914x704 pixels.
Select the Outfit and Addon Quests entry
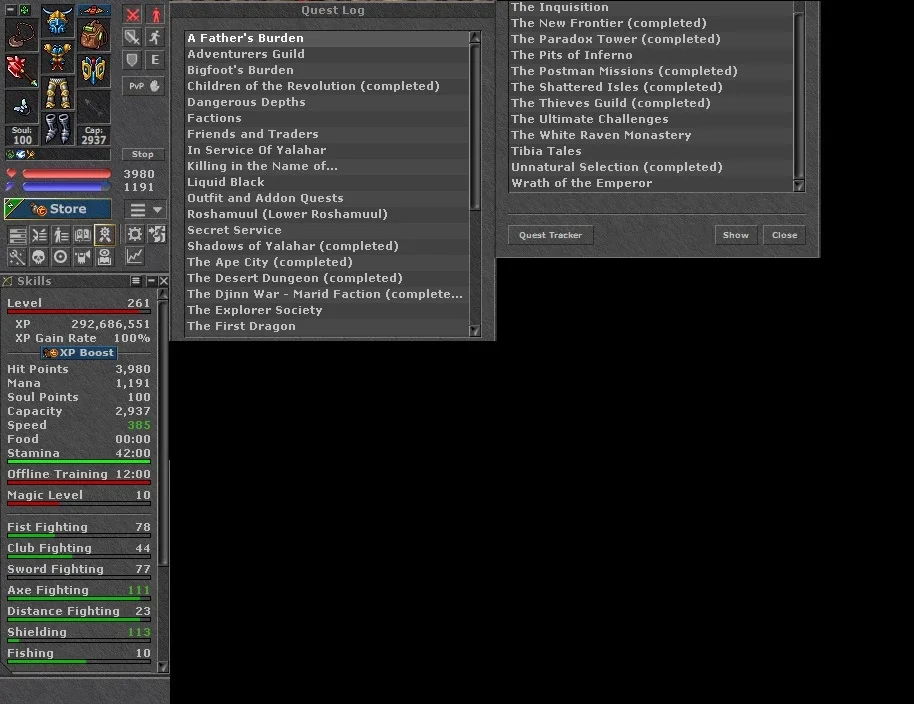327,198
